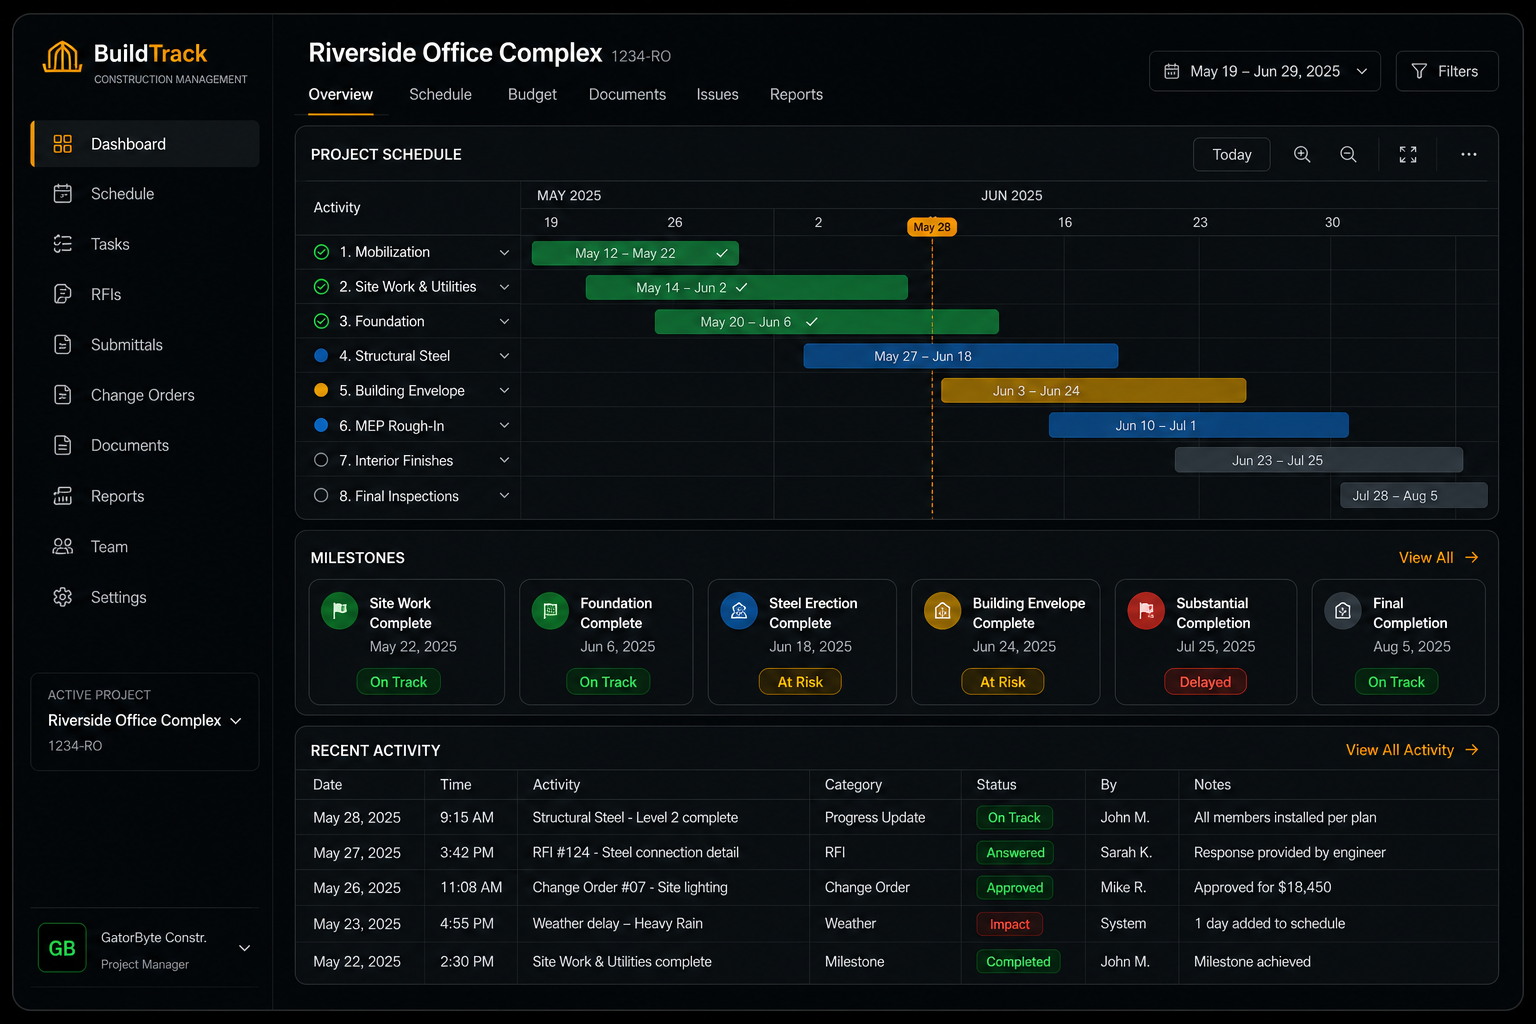The height and width of the screenshot is (1024, 1536).
Task: Click the RFIs document icon
Action: click(x=63, y=294)
